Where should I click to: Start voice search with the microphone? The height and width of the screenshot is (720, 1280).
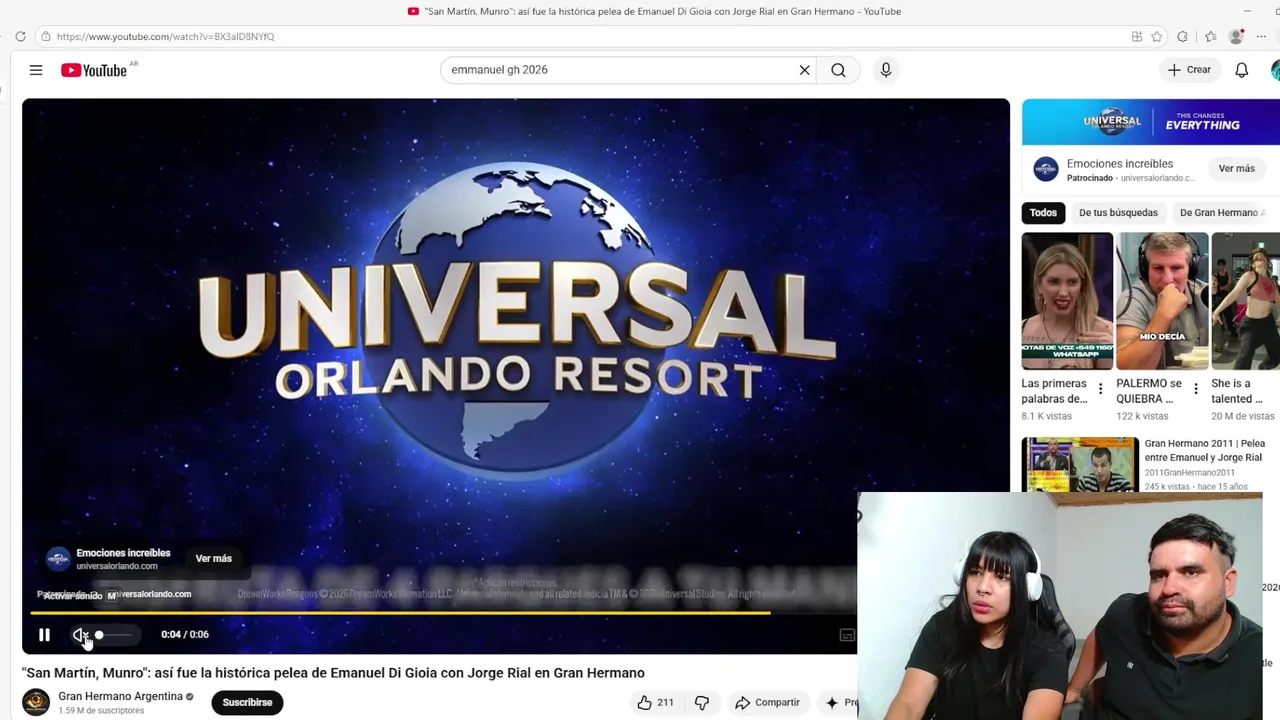(x=885, y=70)
